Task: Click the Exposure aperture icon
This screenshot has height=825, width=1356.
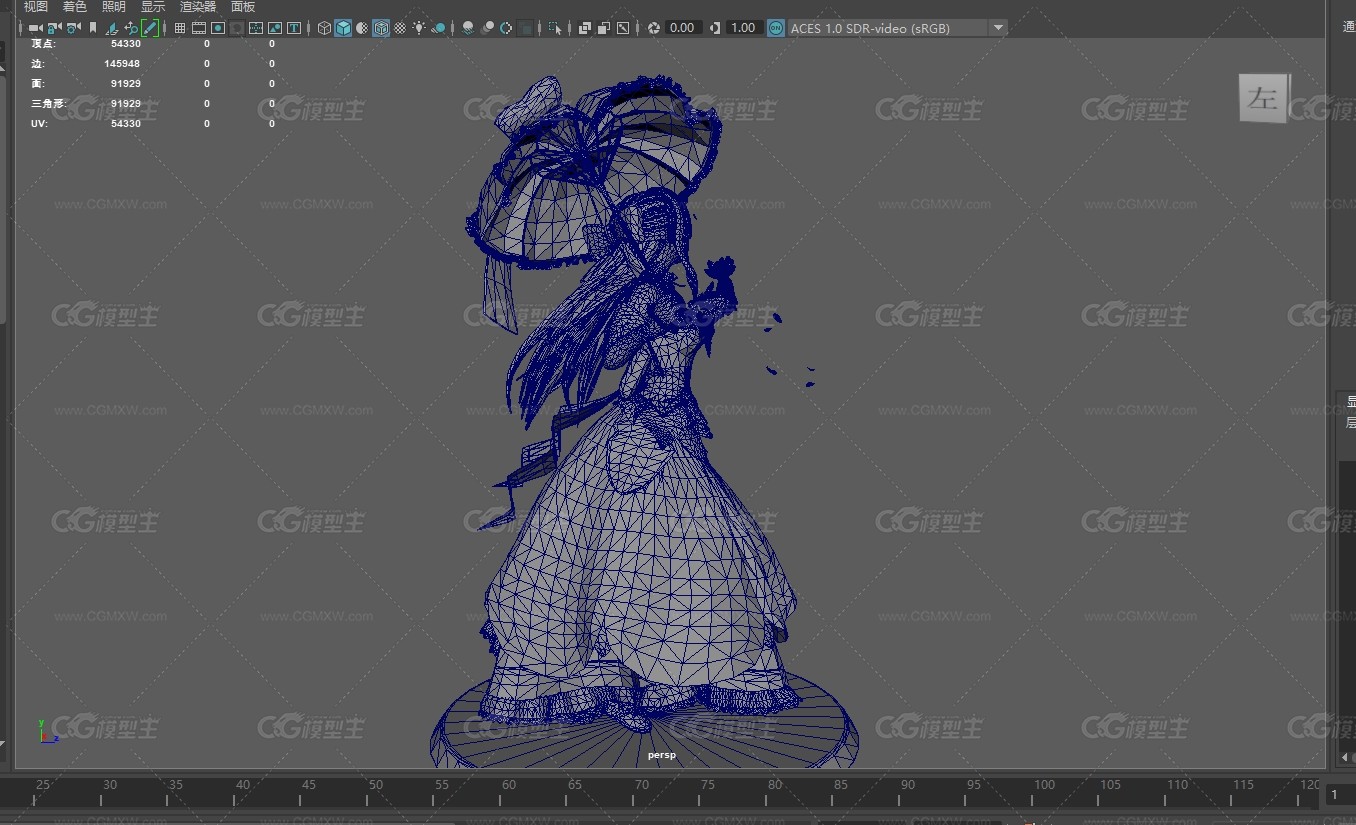Action: (653, 28)
